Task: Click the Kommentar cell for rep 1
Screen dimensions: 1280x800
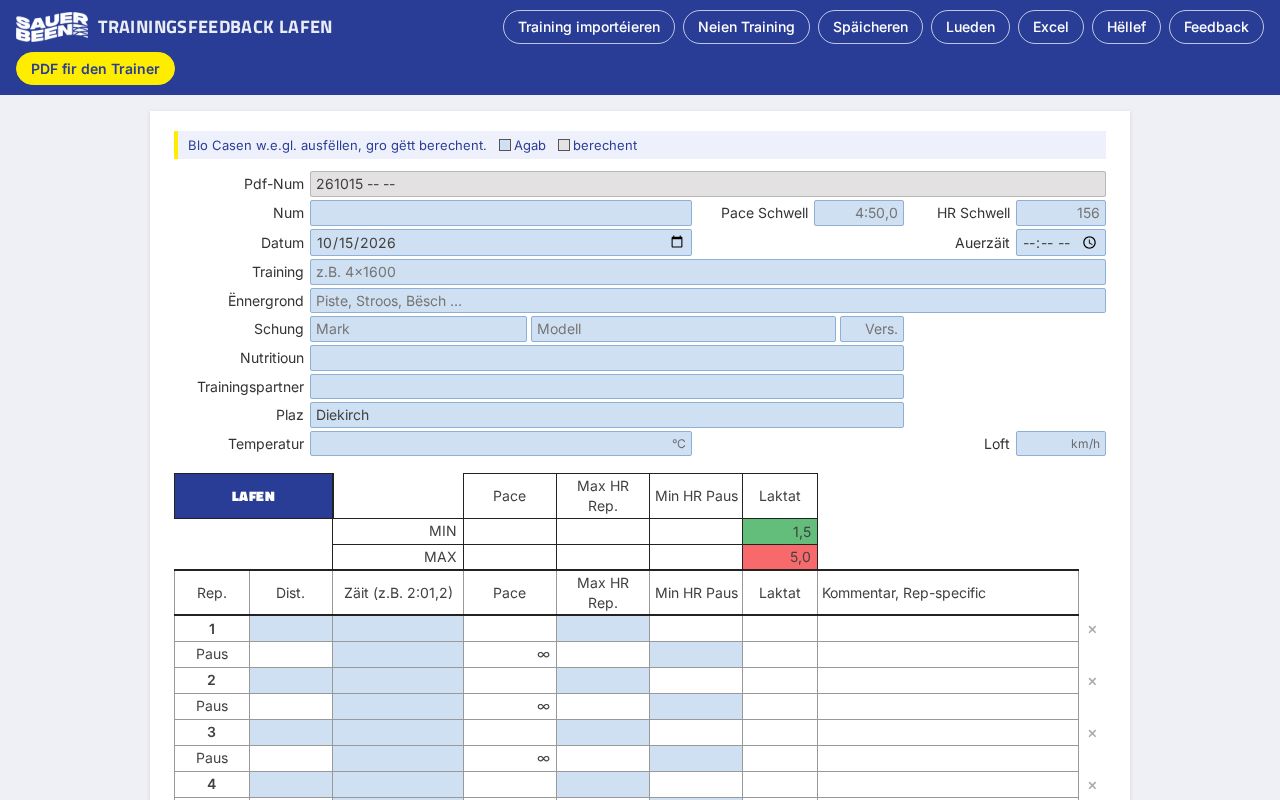Action: tap(948, 629)
